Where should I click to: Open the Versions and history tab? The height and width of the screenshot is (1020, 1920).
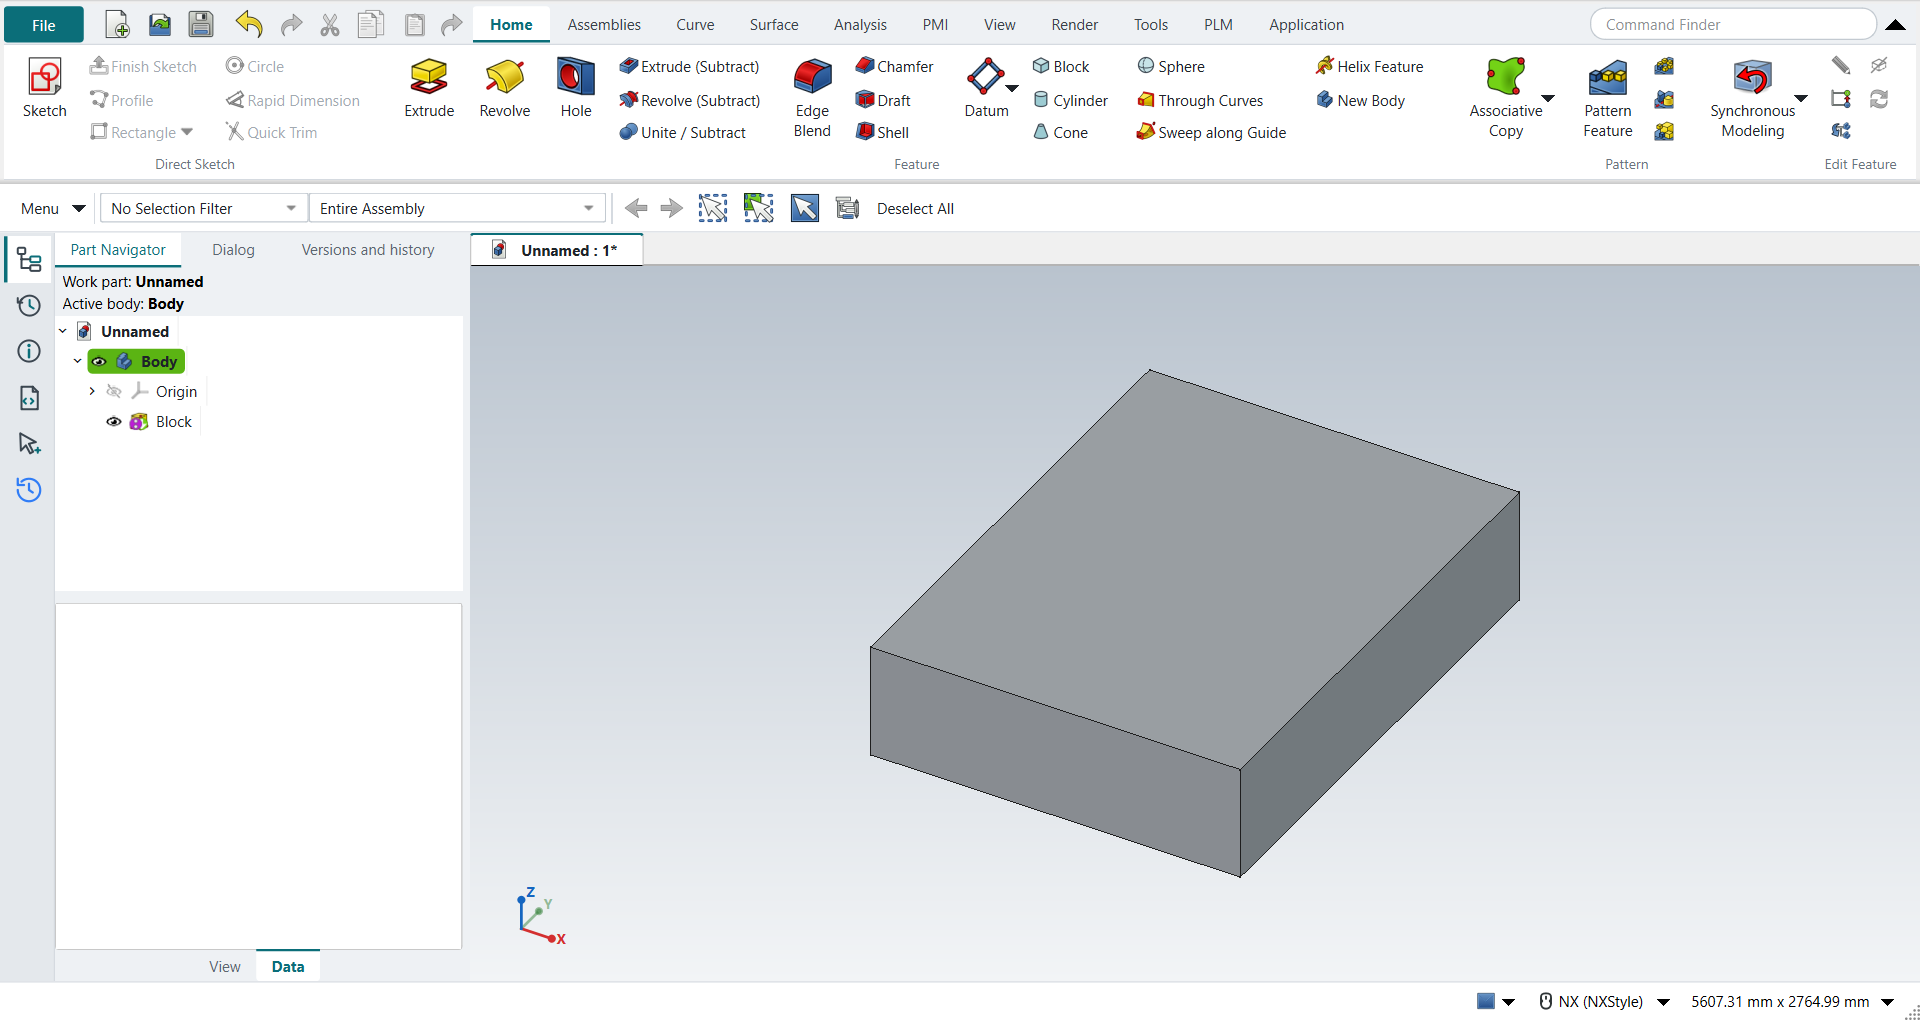pos(368,250)
